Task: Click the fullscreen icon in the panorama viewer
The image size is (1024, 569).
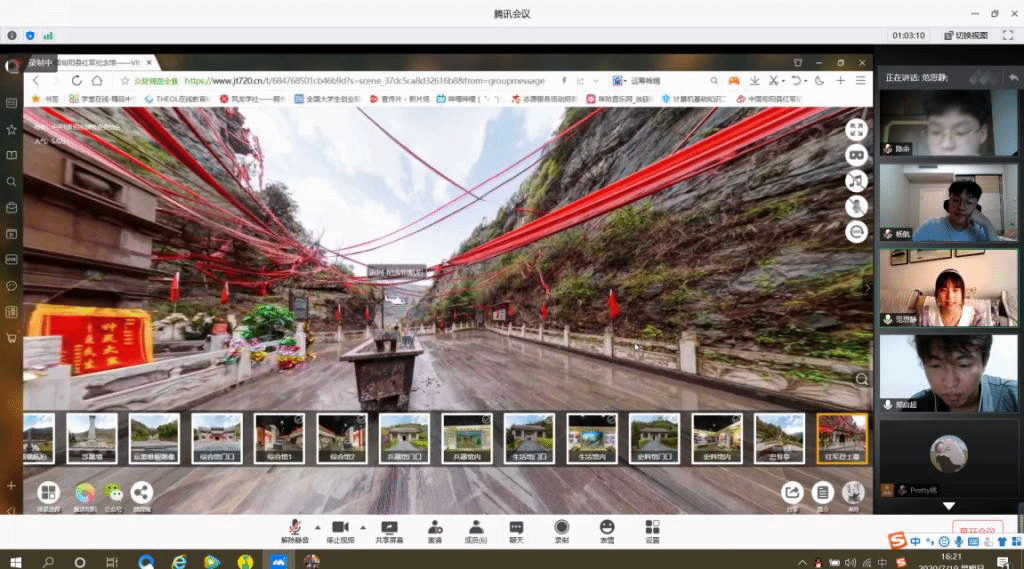Action: pyautogui.click(x=856, y=129)
